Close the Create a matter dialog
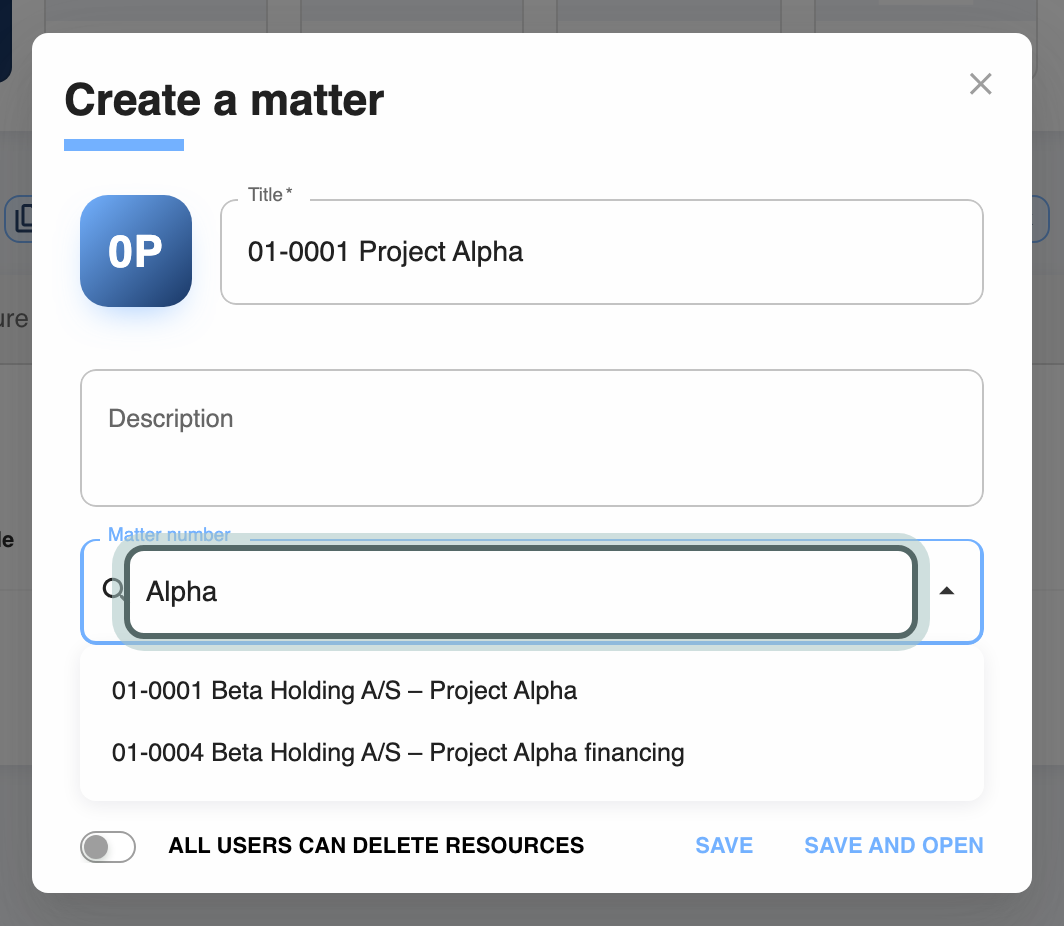The width and height of the screenshot is (1064, 926). [981, 84]
